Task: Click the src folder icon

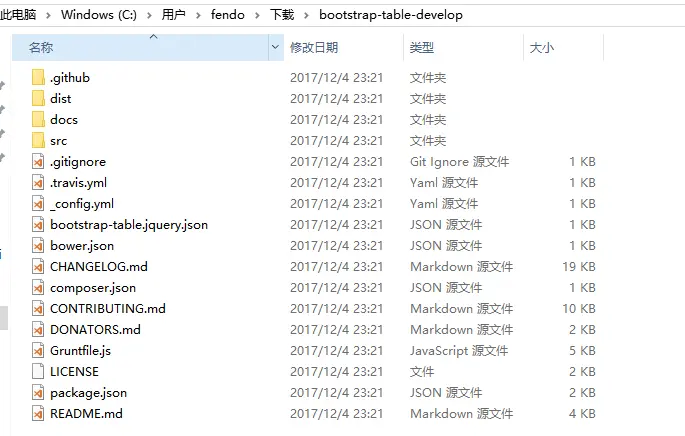Action: point(38,140)
